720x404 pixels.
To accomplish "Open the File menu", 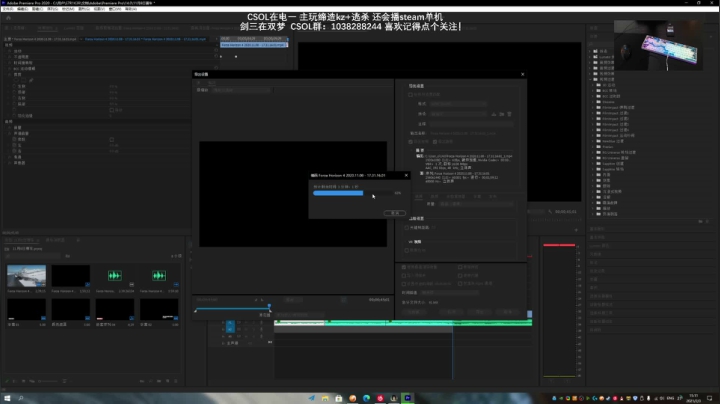I will (8, 9).
